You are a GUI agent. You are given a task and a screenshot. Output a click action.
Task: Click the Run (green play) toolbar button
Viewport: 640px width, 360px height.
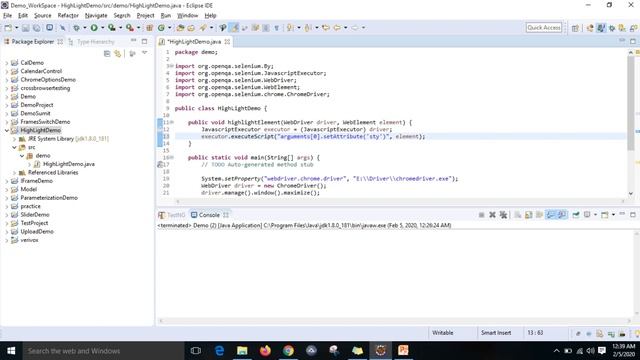click(94, 28)
